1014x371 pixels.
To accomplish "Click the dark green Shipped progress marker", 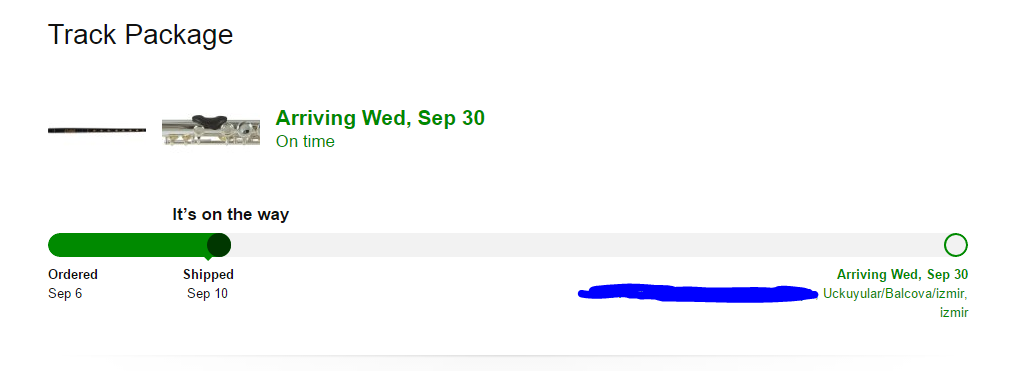I will 219,245.
